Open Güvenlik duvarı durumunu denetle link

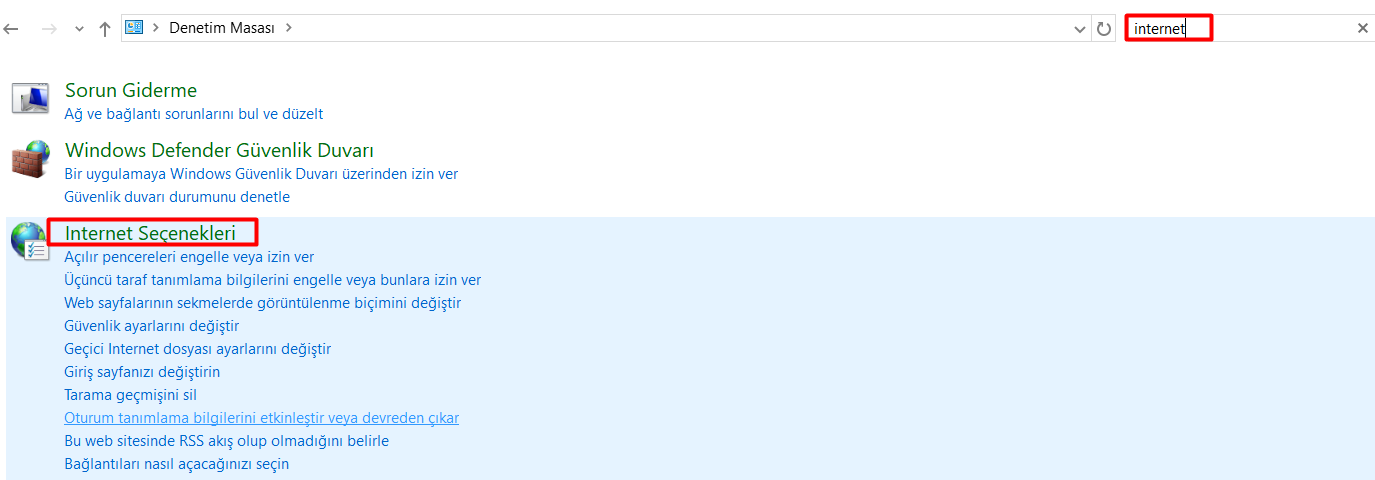(x=177, y=197)
